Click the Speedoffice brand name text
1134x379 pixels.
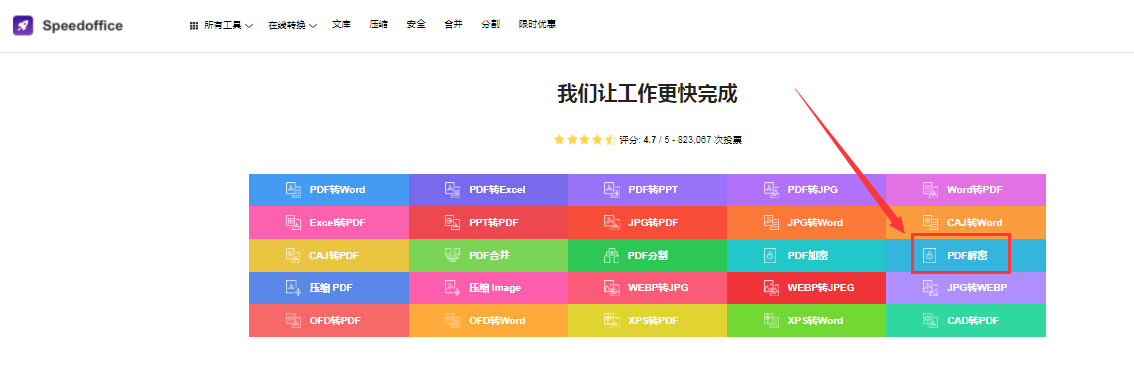pos(82,26)
